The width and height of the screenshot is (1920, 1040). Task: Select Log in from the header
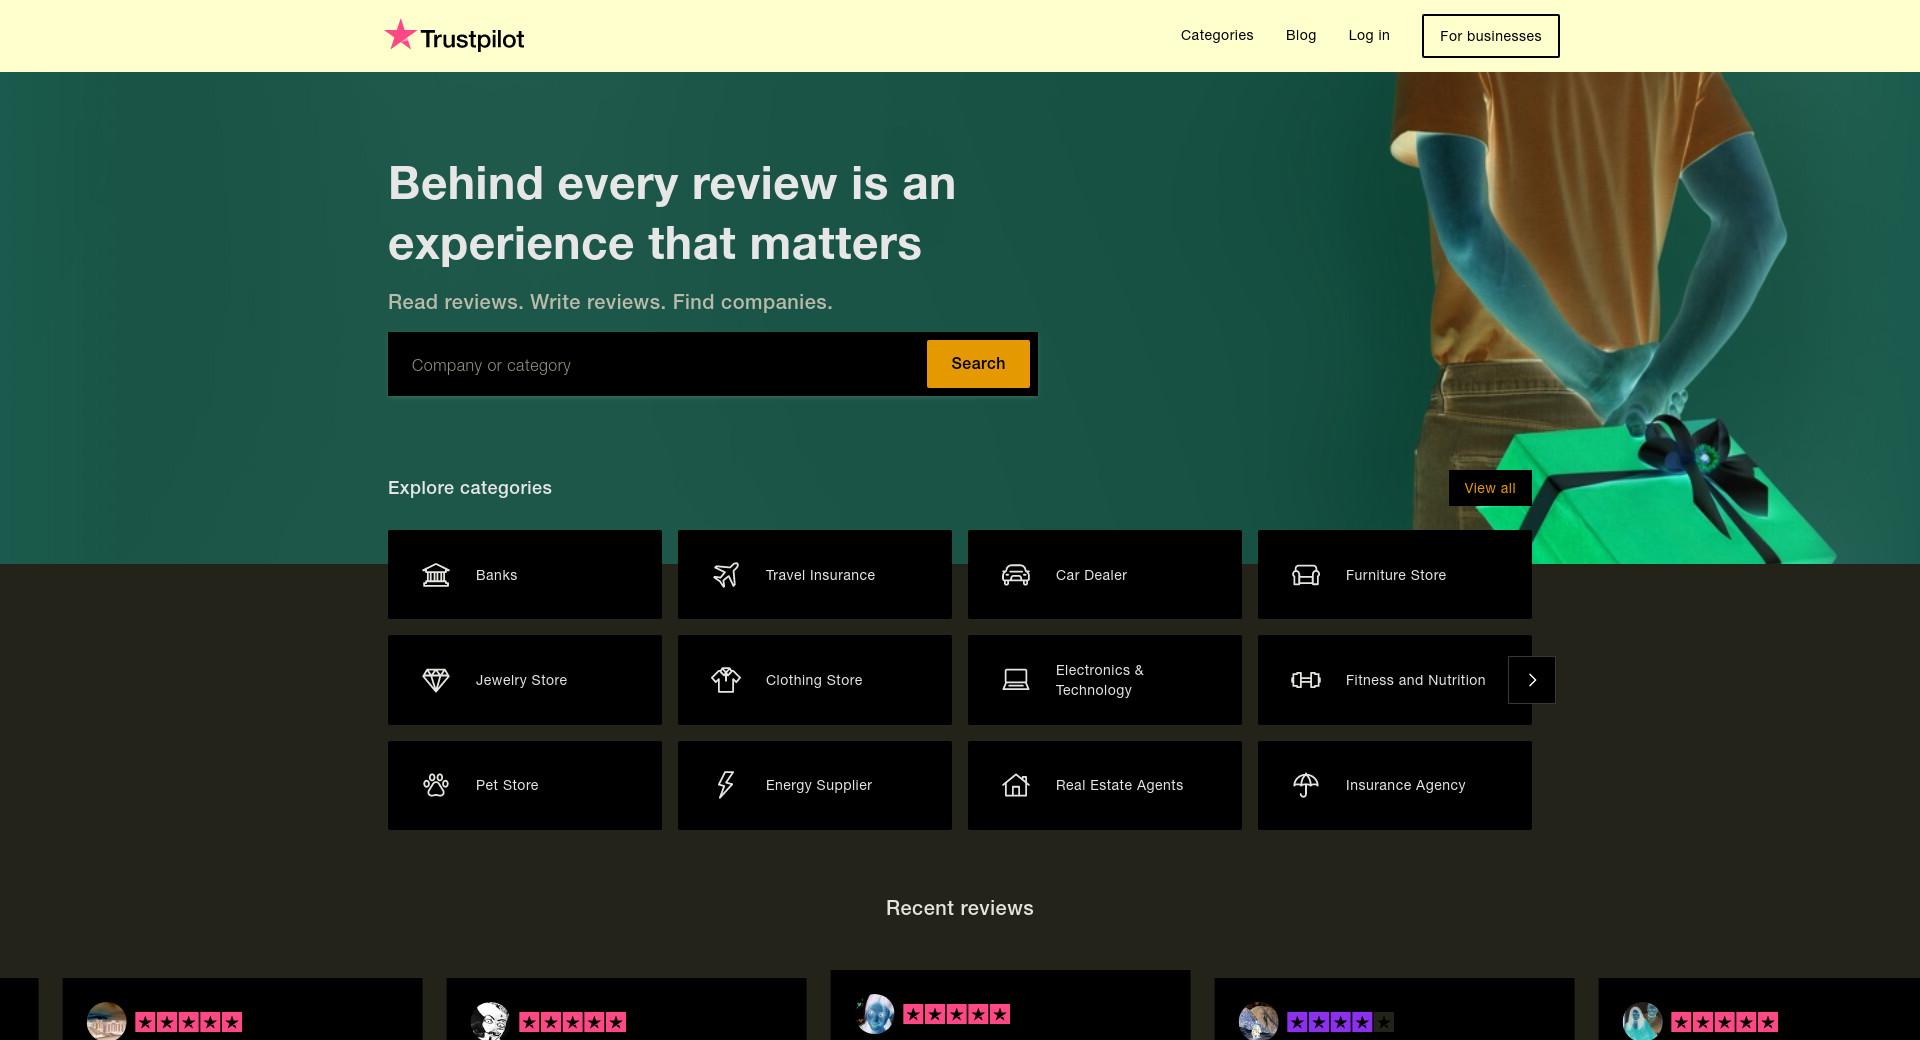pyautogui.click(x=1369, y=35)
